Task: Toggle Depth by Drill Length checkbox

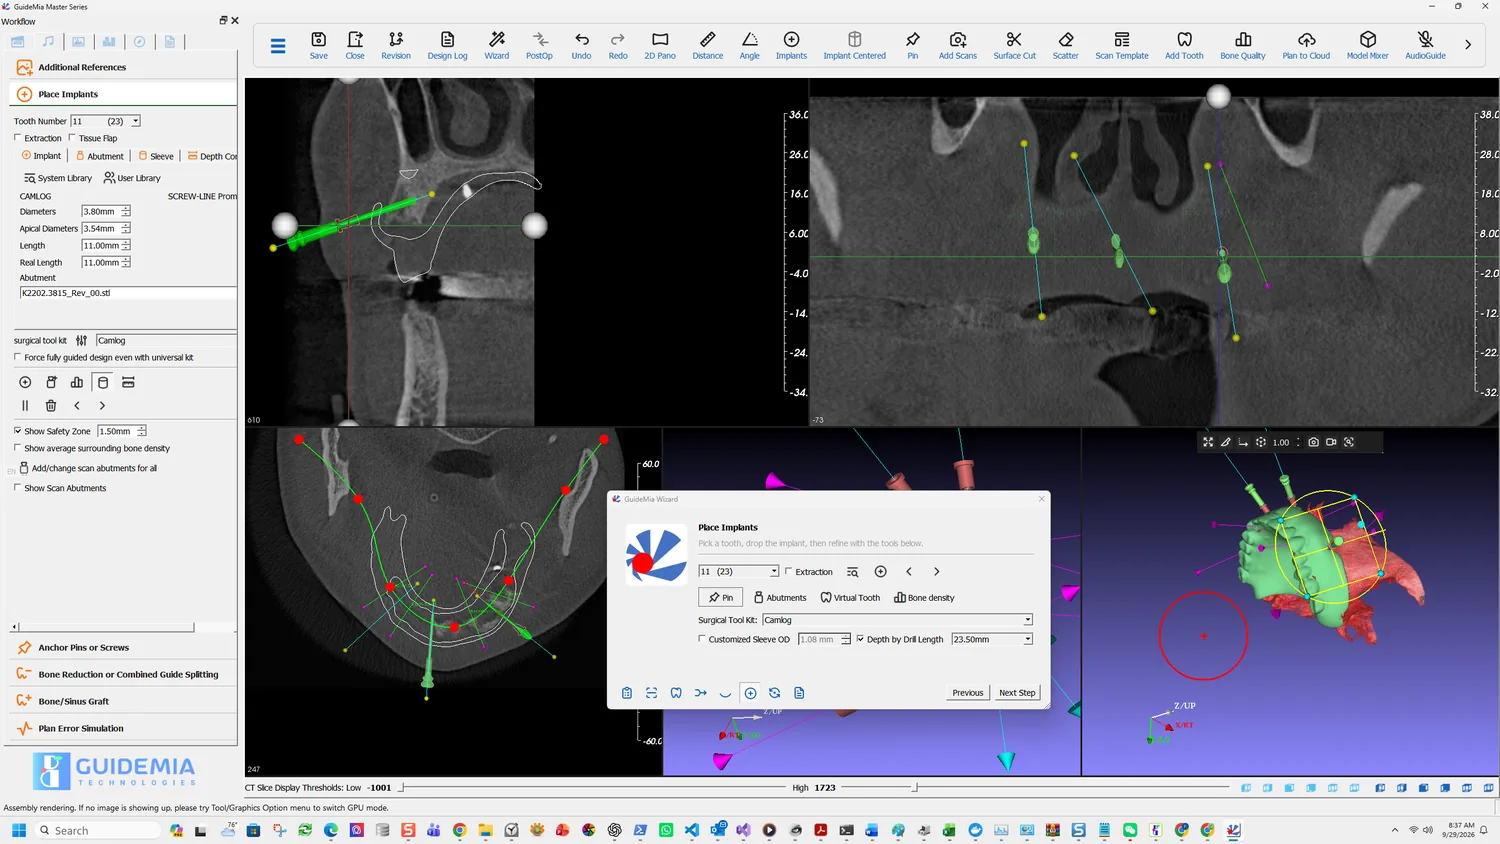Action: pos(860,639)
